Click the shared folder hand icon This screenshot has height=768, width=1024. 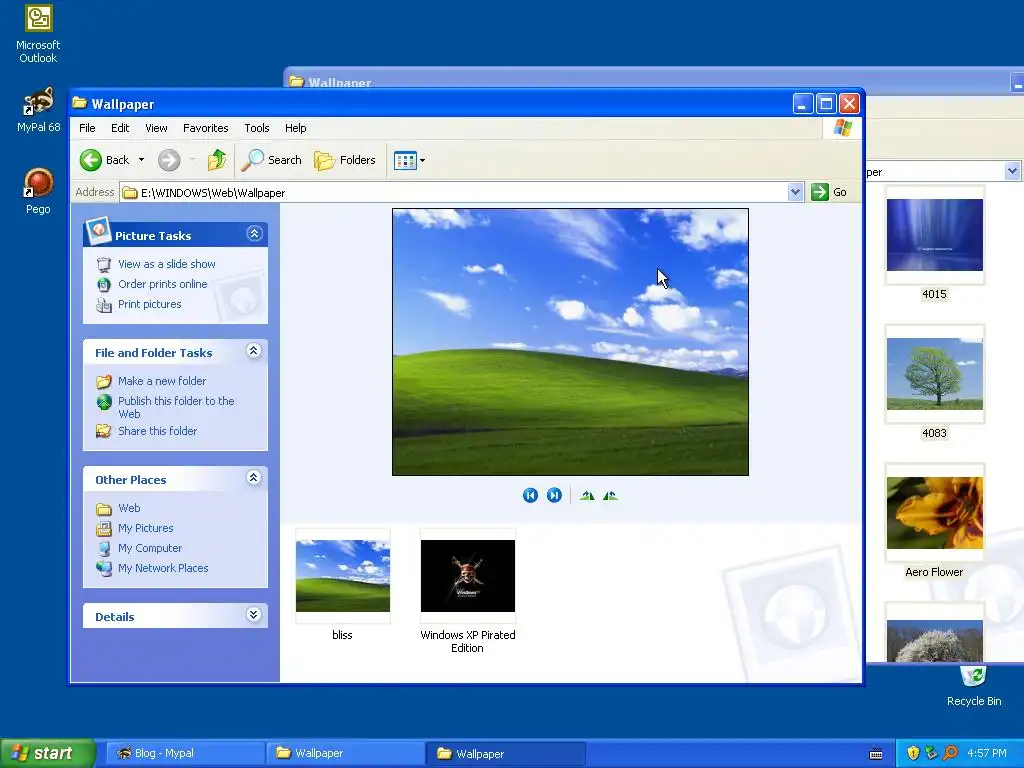pos(104,431)
